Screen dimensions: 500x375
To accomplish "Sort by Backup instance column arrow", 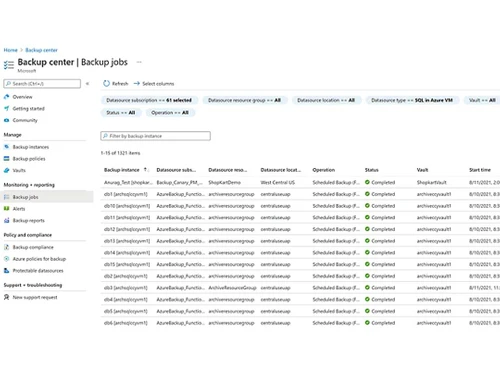I will coord(145,170).
